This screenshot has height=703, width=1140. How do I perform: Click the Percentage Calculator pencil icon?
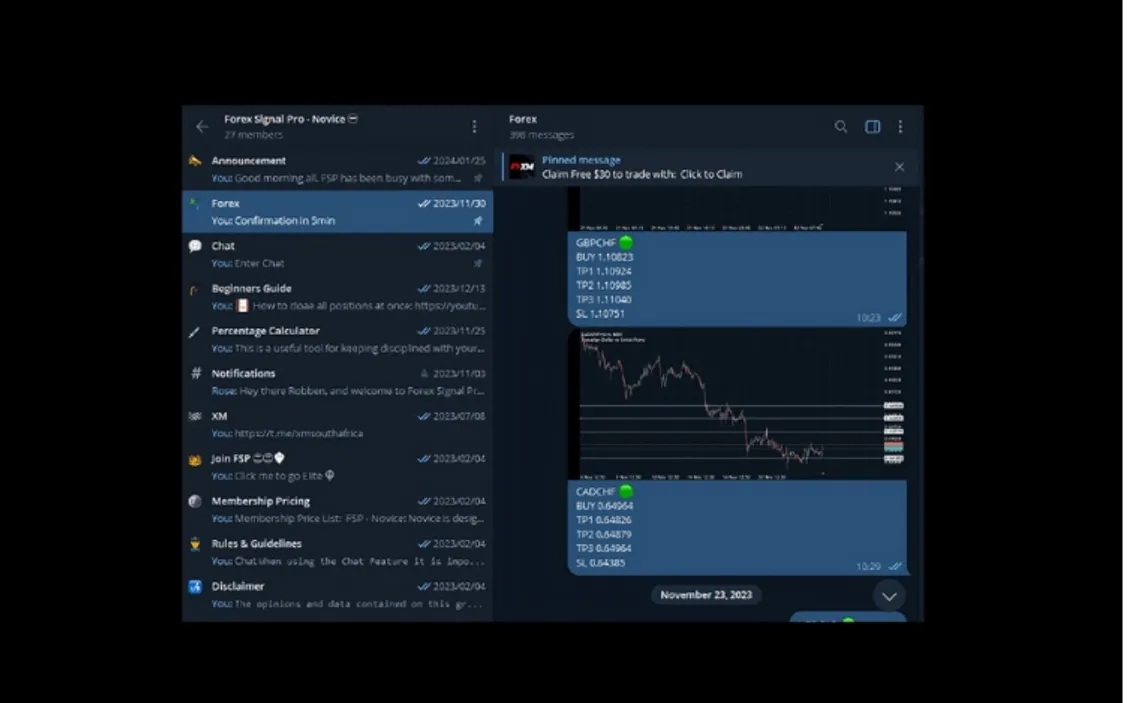point(194,332)
